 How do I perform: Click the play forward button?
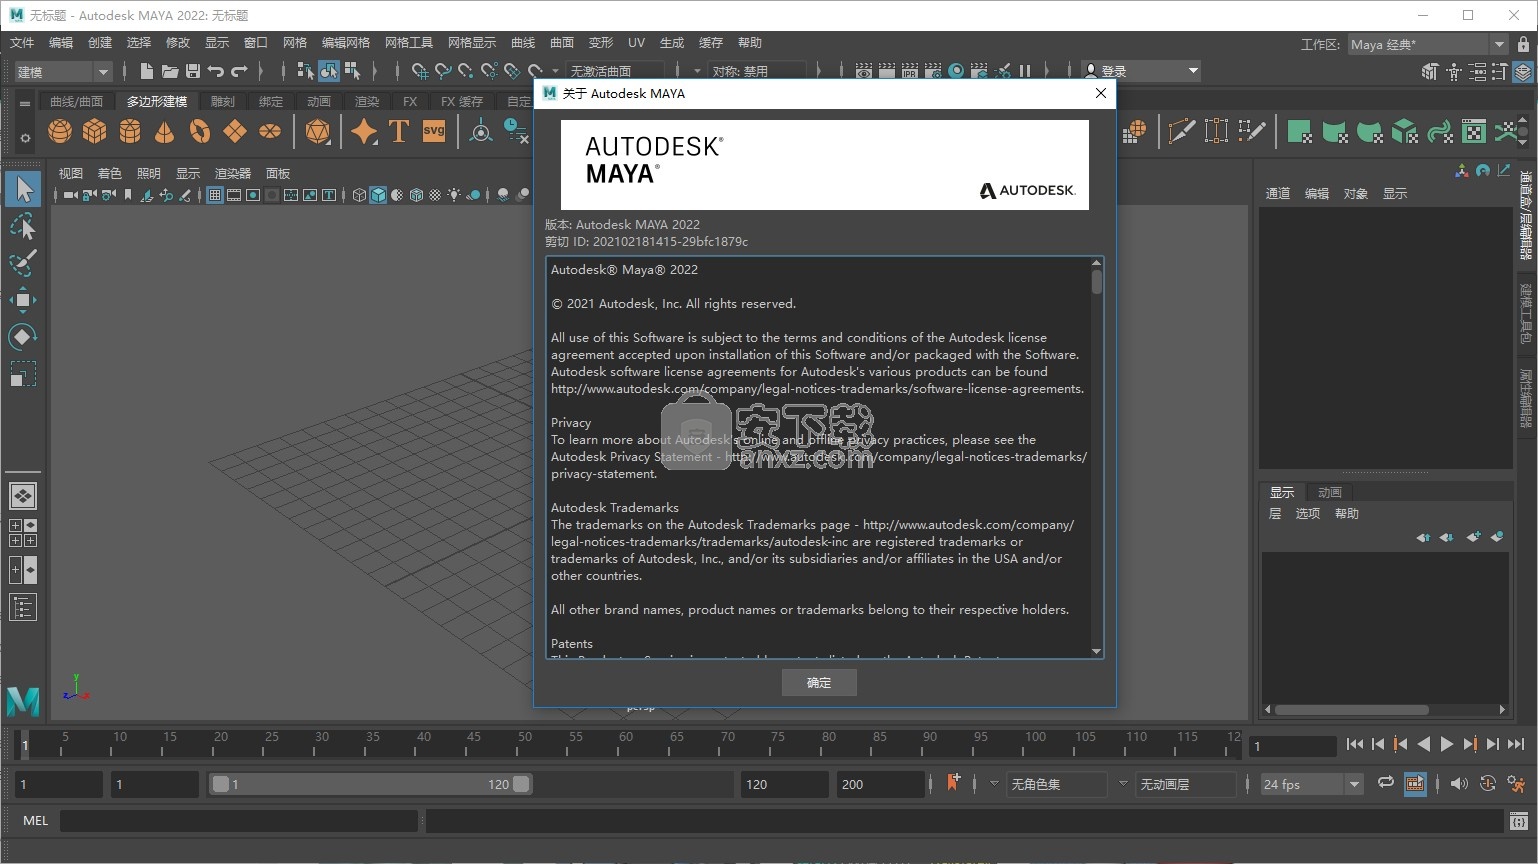pos(1446,744)
